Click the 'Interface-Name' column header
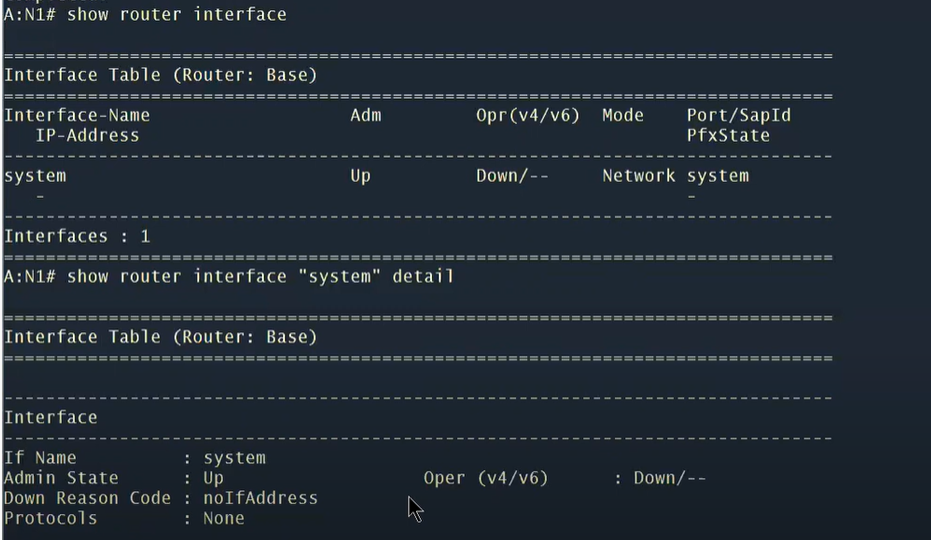Image resolution: width=931 pixels, height=540 pixels. click(77, 115)
